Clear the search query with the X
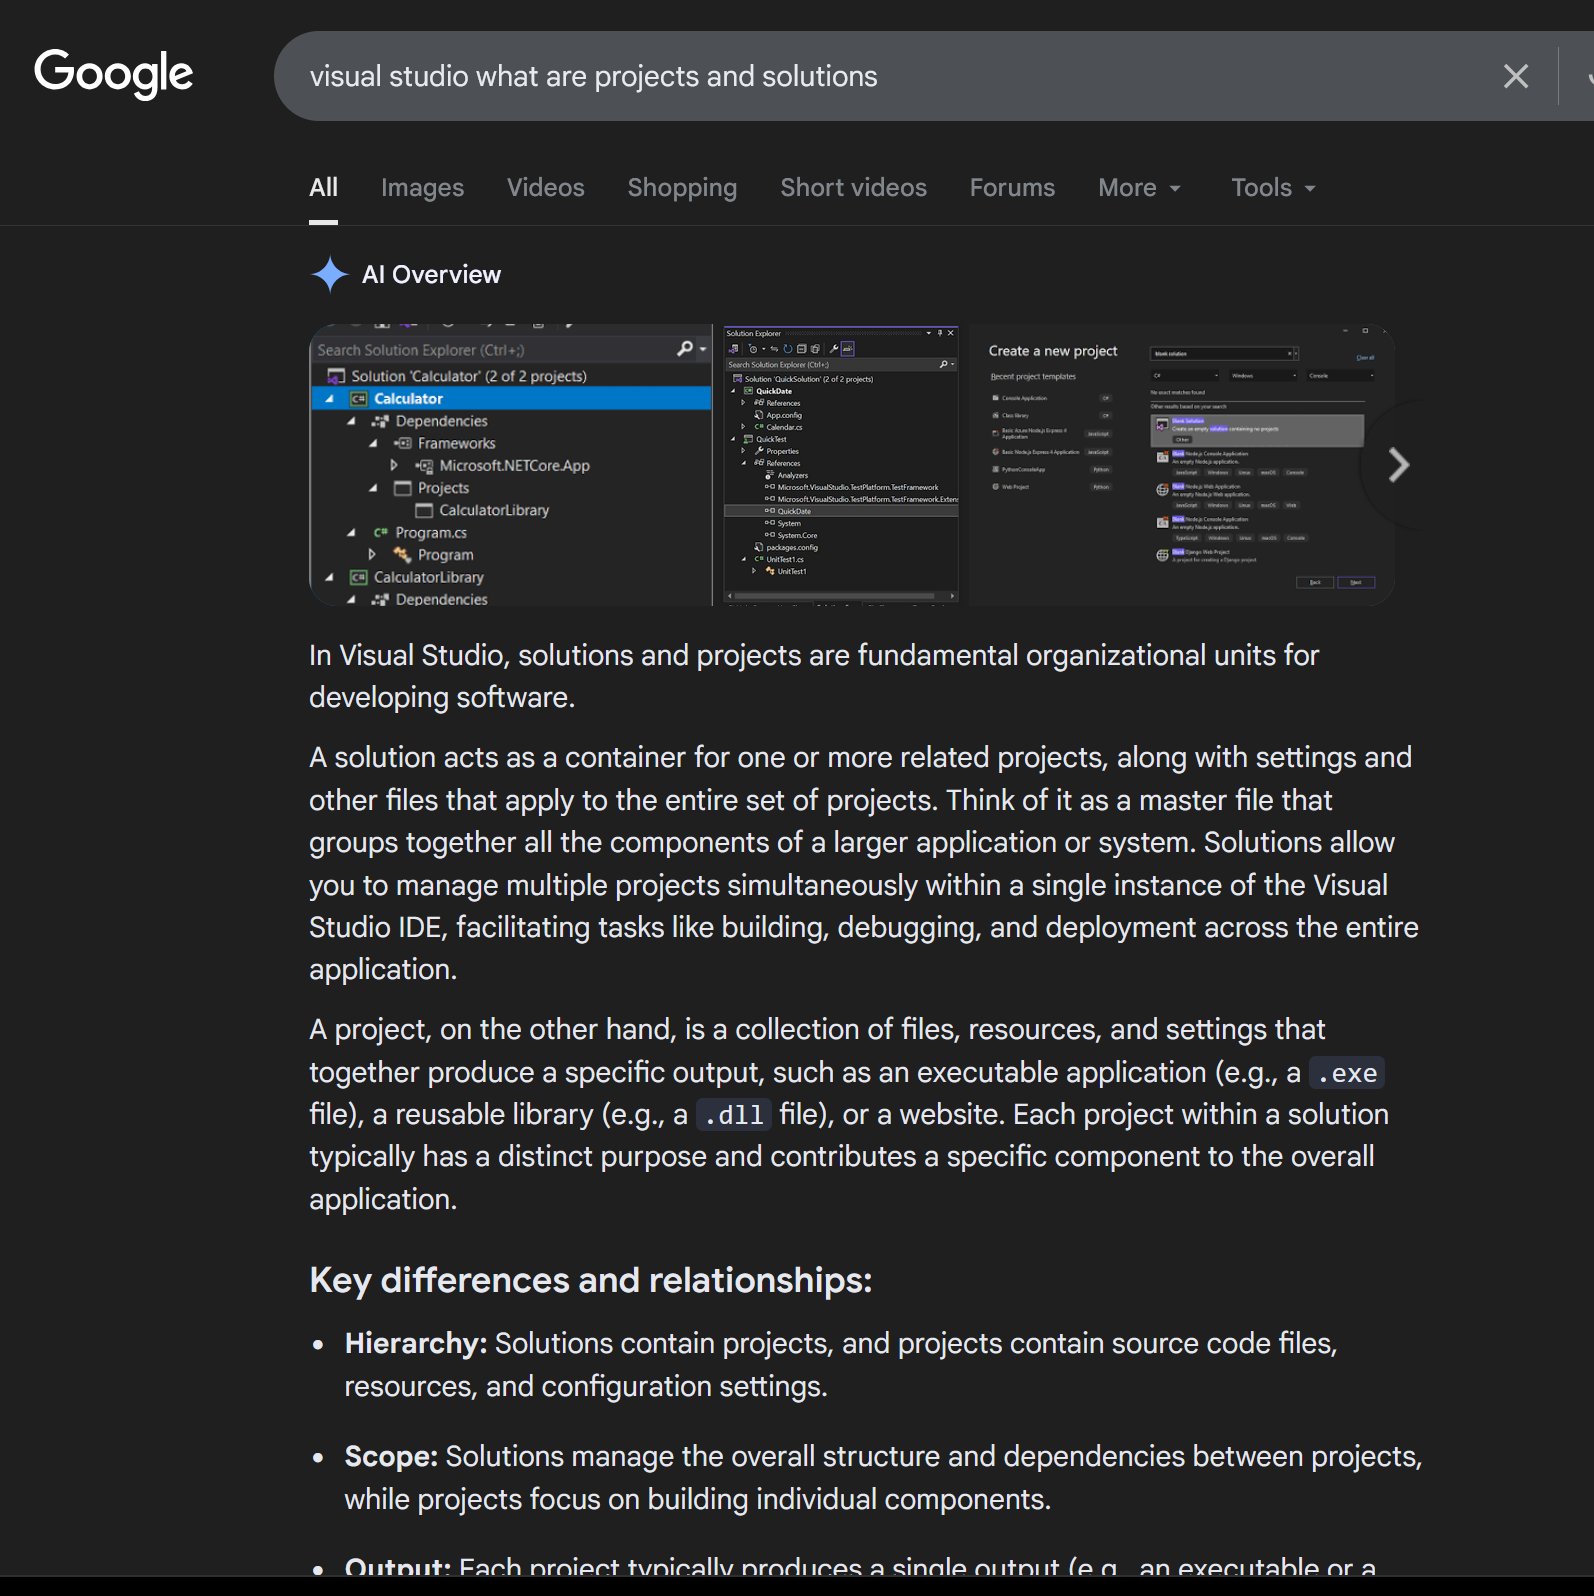Image resolution: width=1594 pixels, height=1596 pixels. tap(1515, 76)
